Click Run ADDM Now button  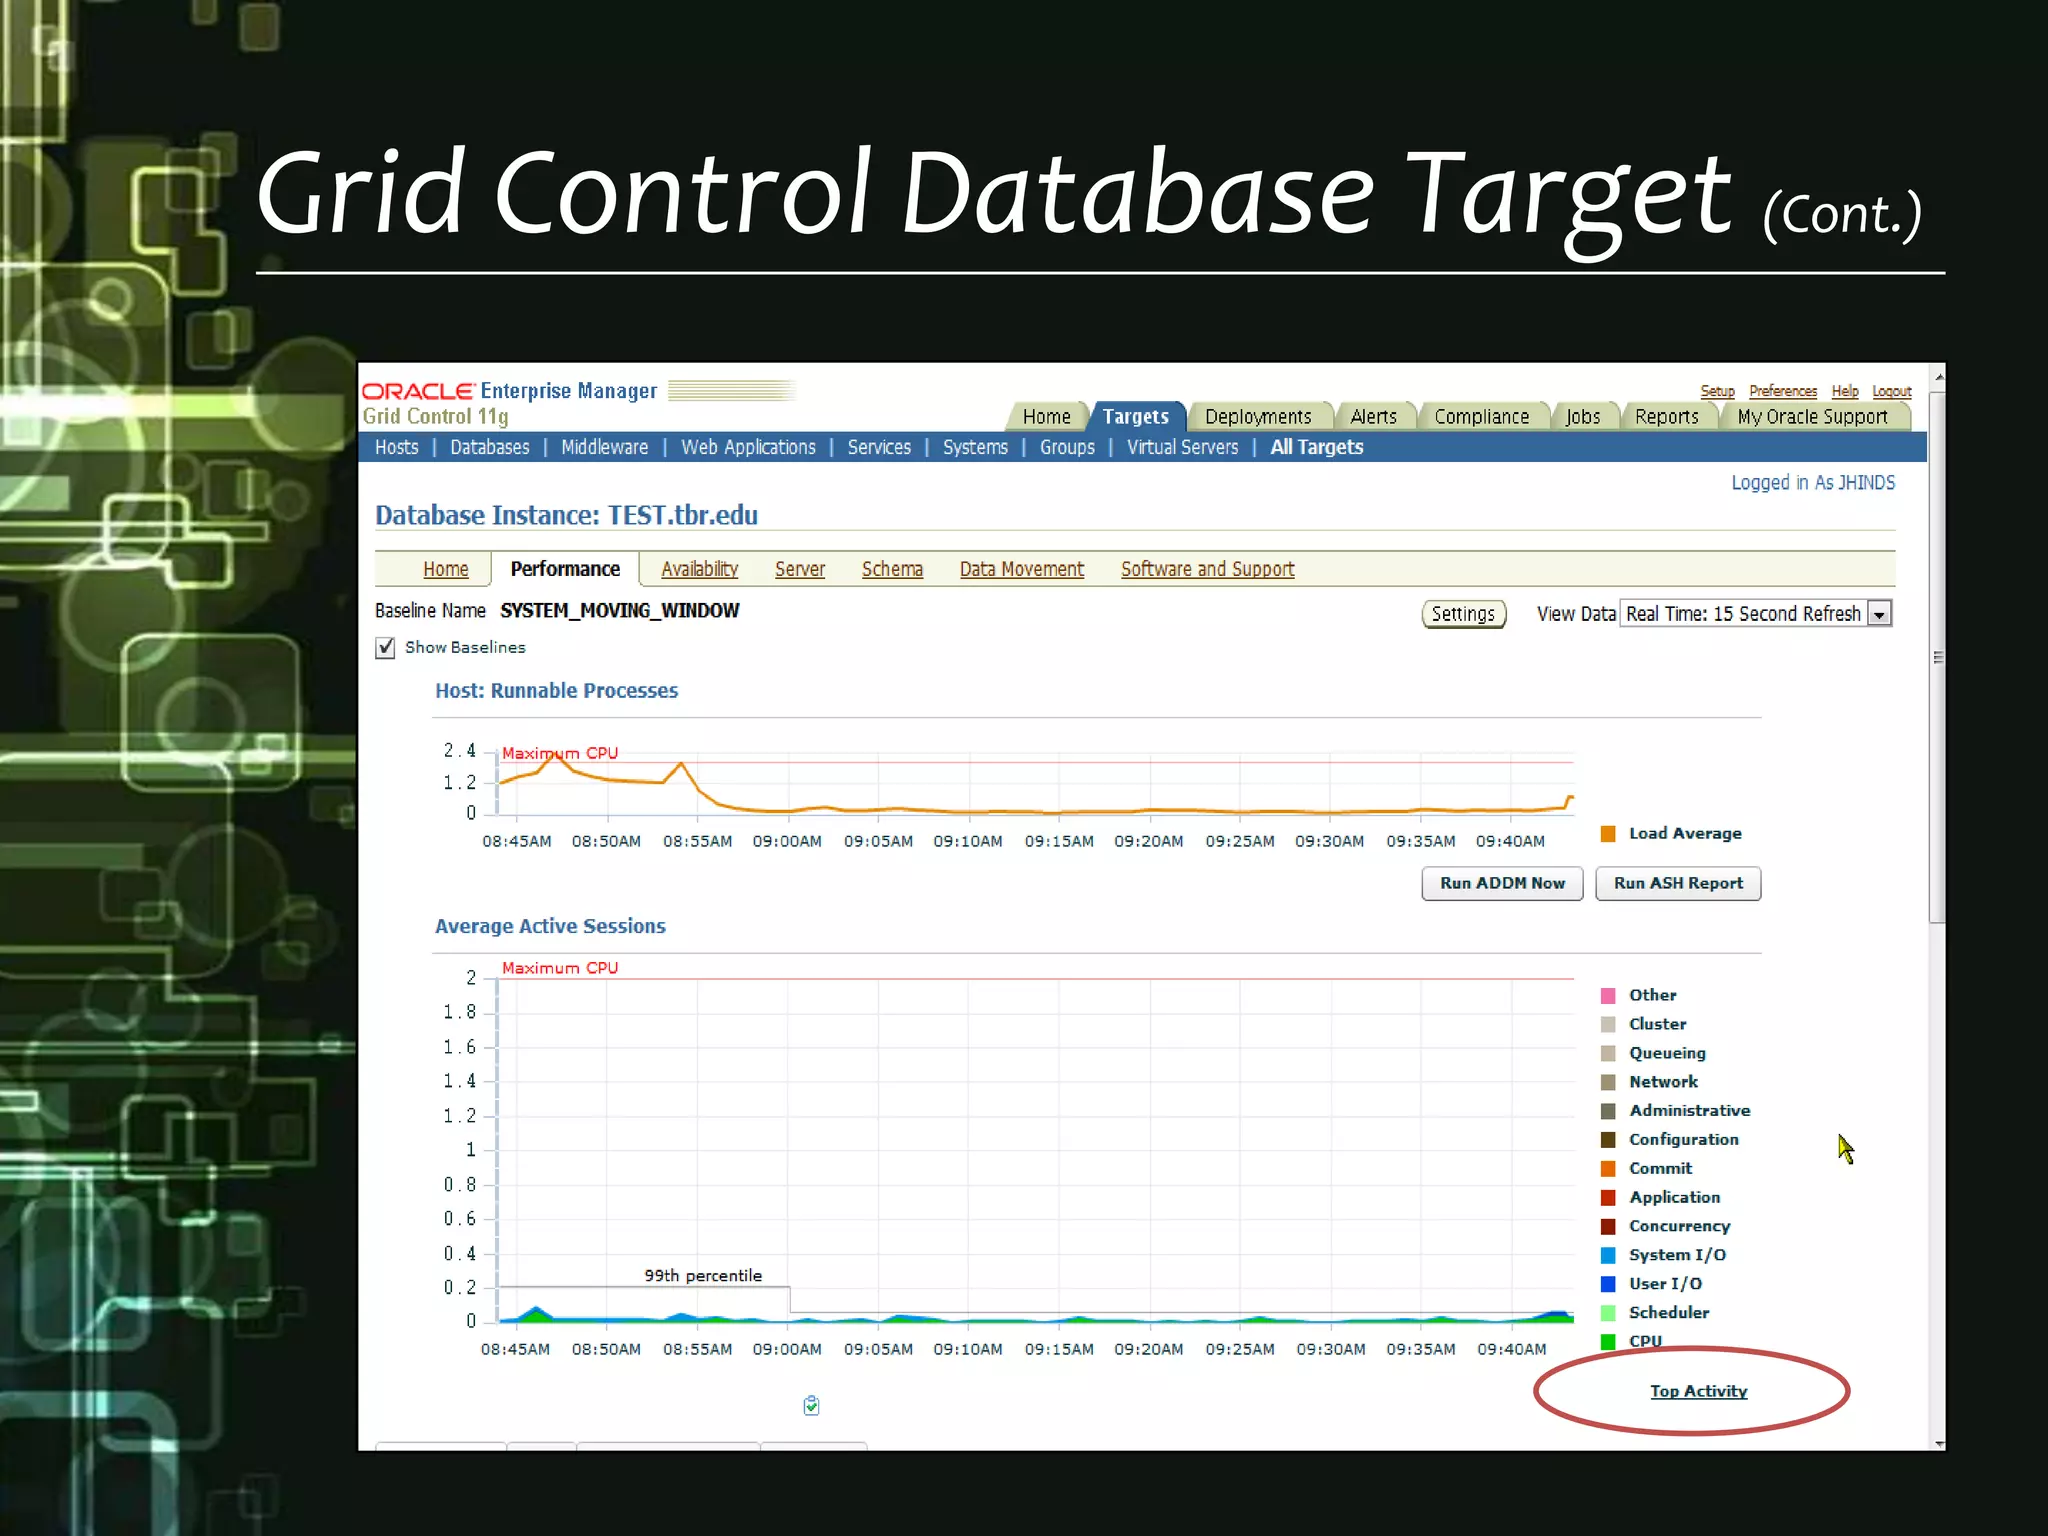point(1502,884)
